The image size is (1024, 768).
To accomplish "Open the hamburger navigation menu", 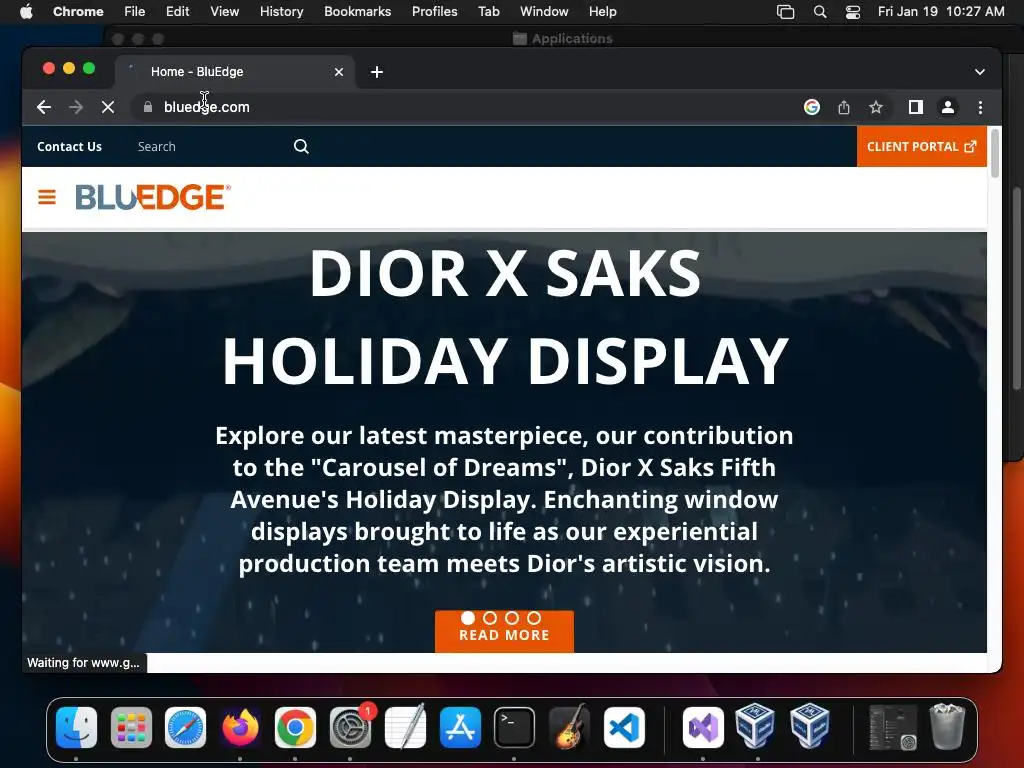I will tap(47, 197).
